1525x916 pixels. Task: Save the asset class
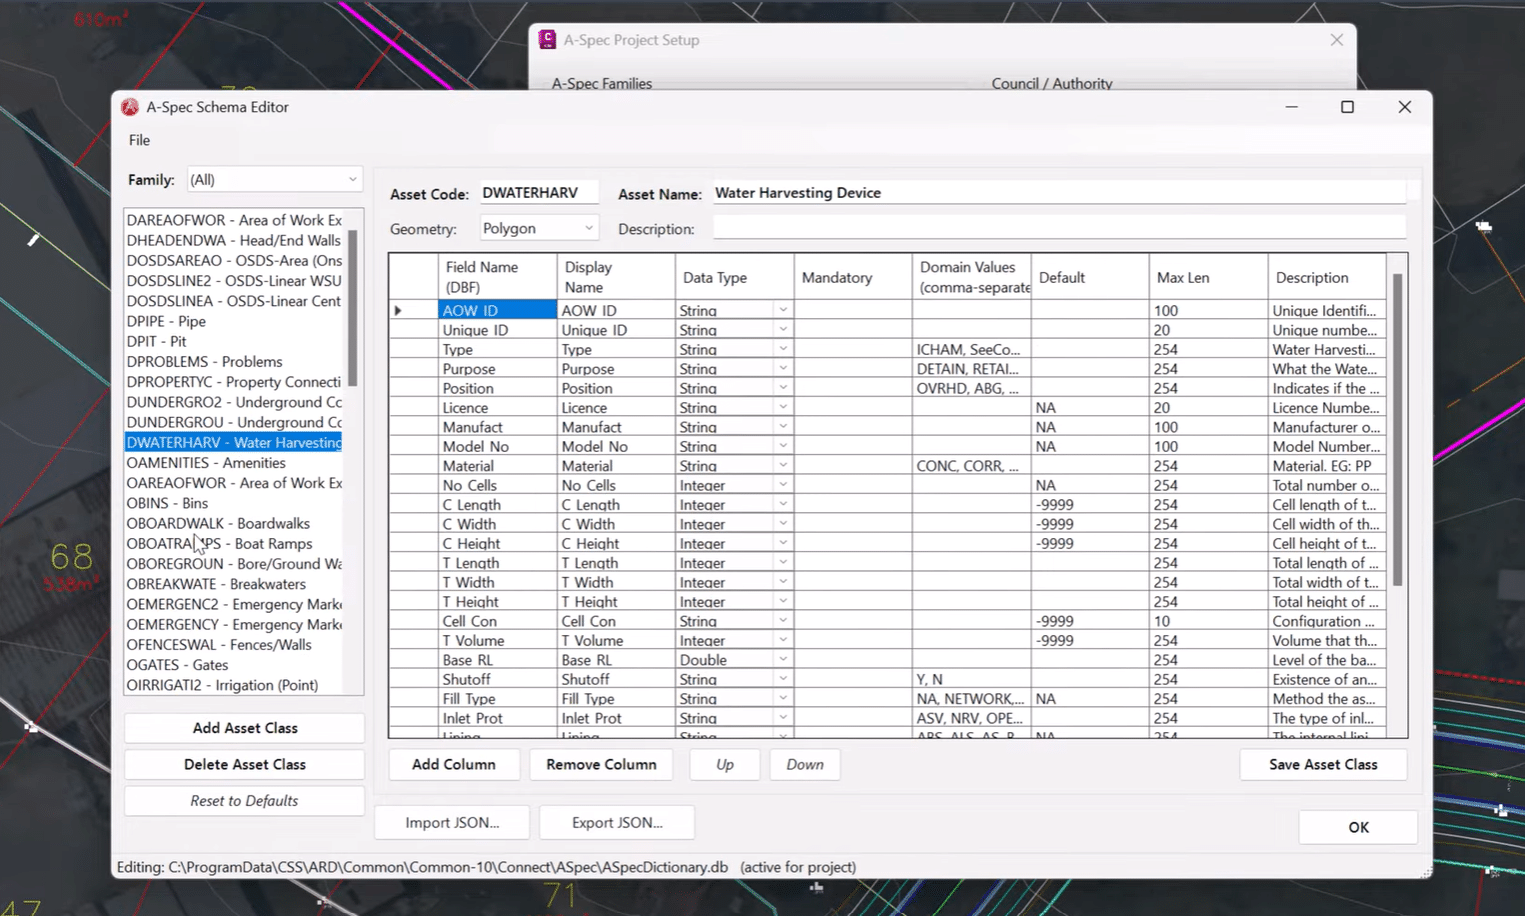coord(1323,764)
